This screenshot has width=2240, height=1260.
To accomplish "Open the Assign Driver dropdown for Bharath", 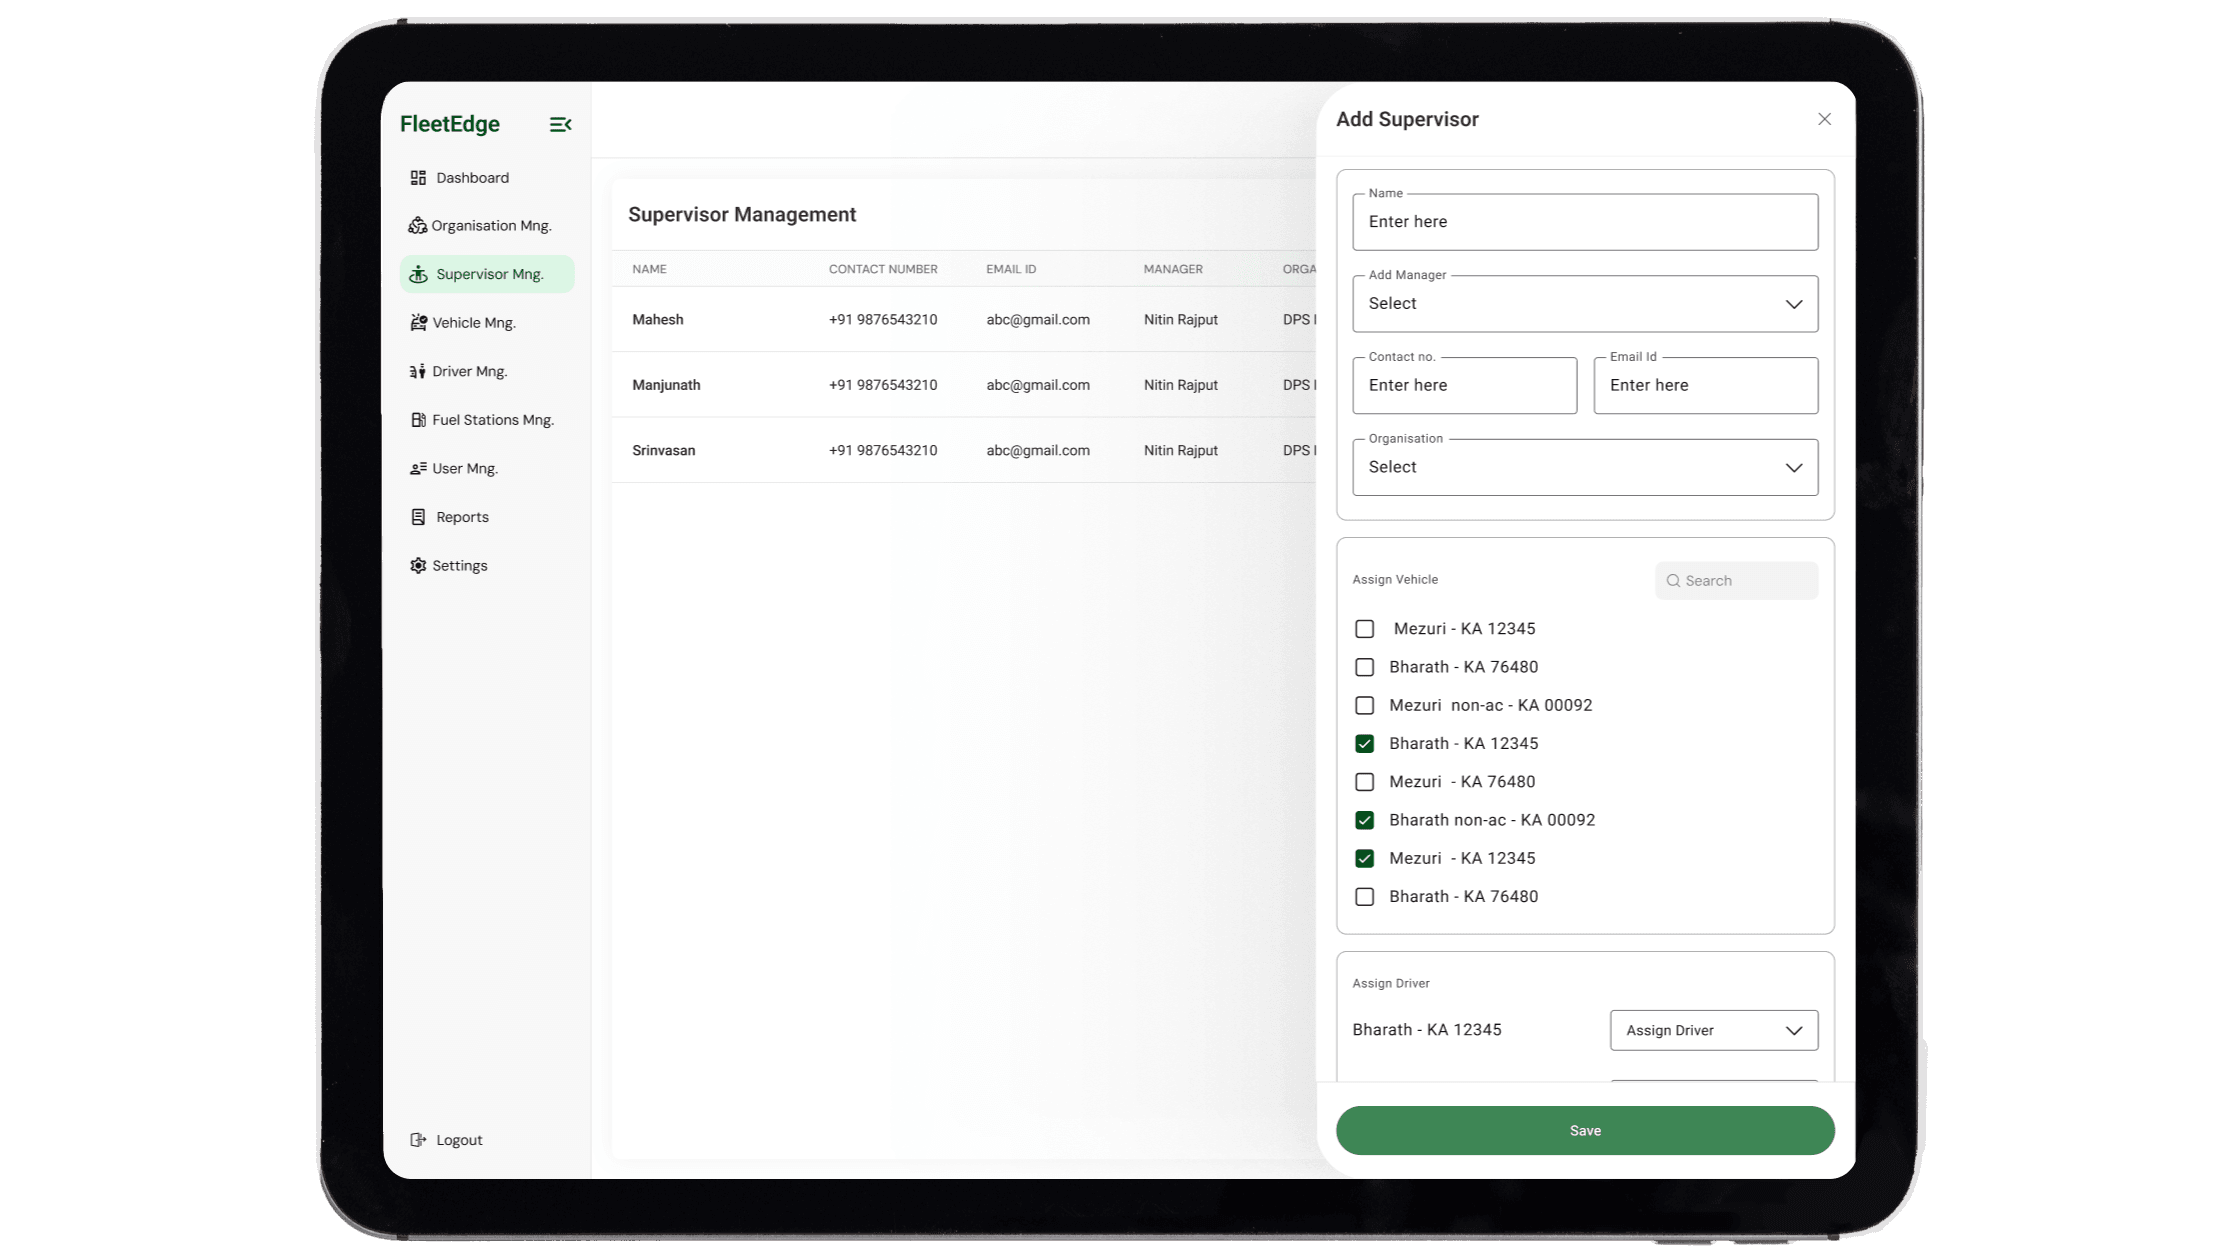I will 1712,1030.
